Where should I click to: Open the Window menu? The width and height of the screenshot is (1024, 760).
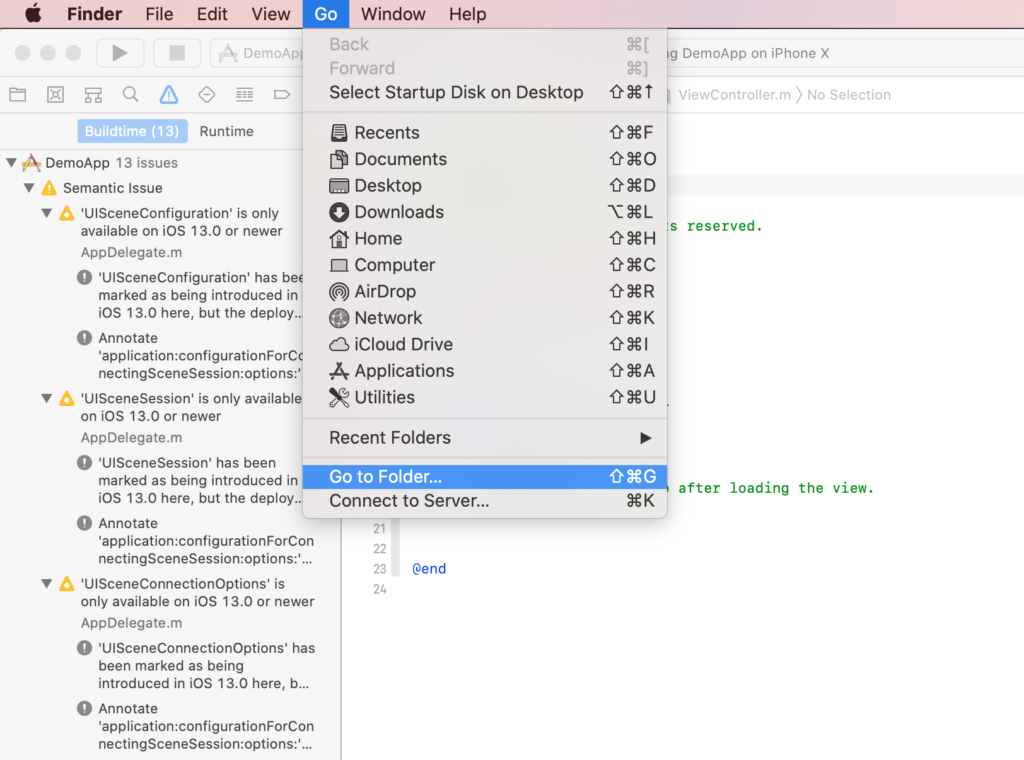(x=393, y=14)
